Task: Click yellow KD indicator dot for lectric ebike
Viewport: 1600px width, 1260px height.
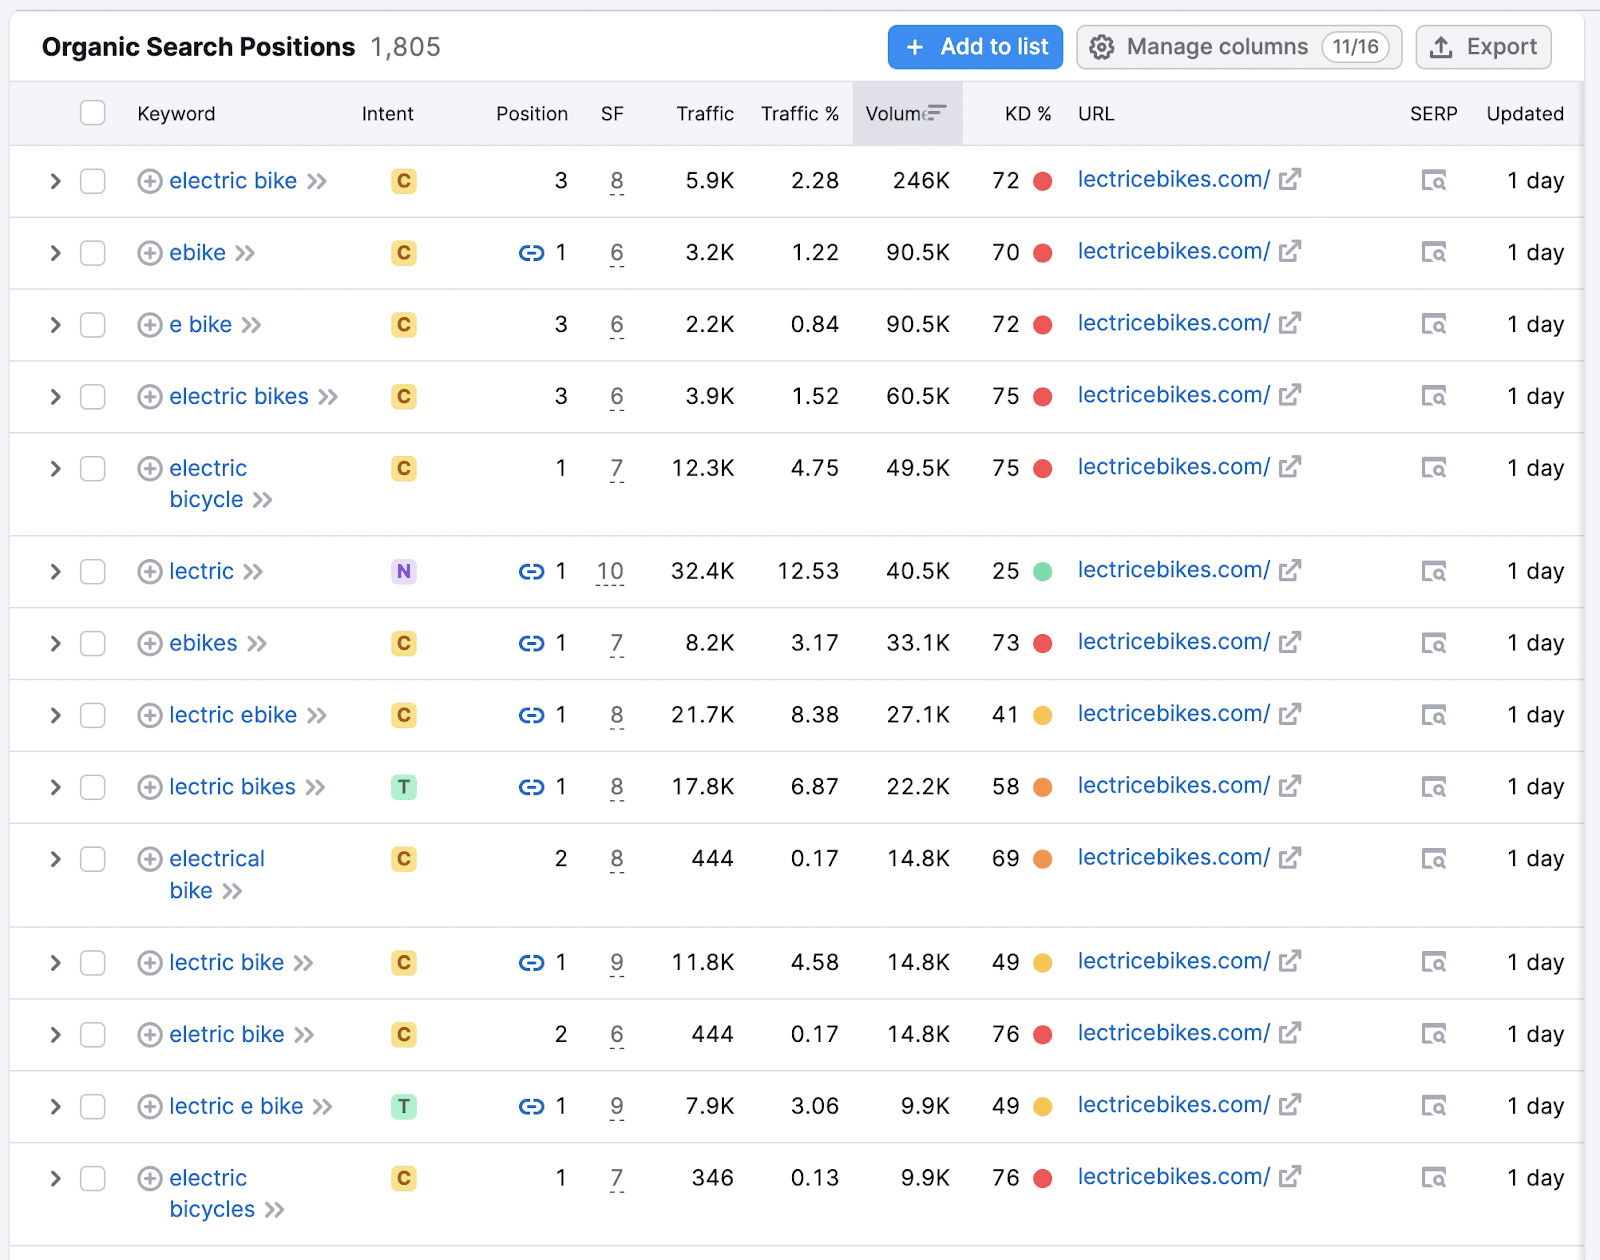Action: click(x=1042, y=716)
